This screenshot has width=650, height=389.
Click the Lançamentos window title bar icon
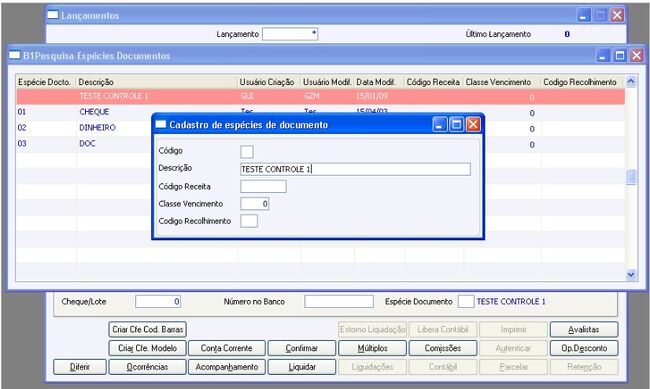pos(53,15)
